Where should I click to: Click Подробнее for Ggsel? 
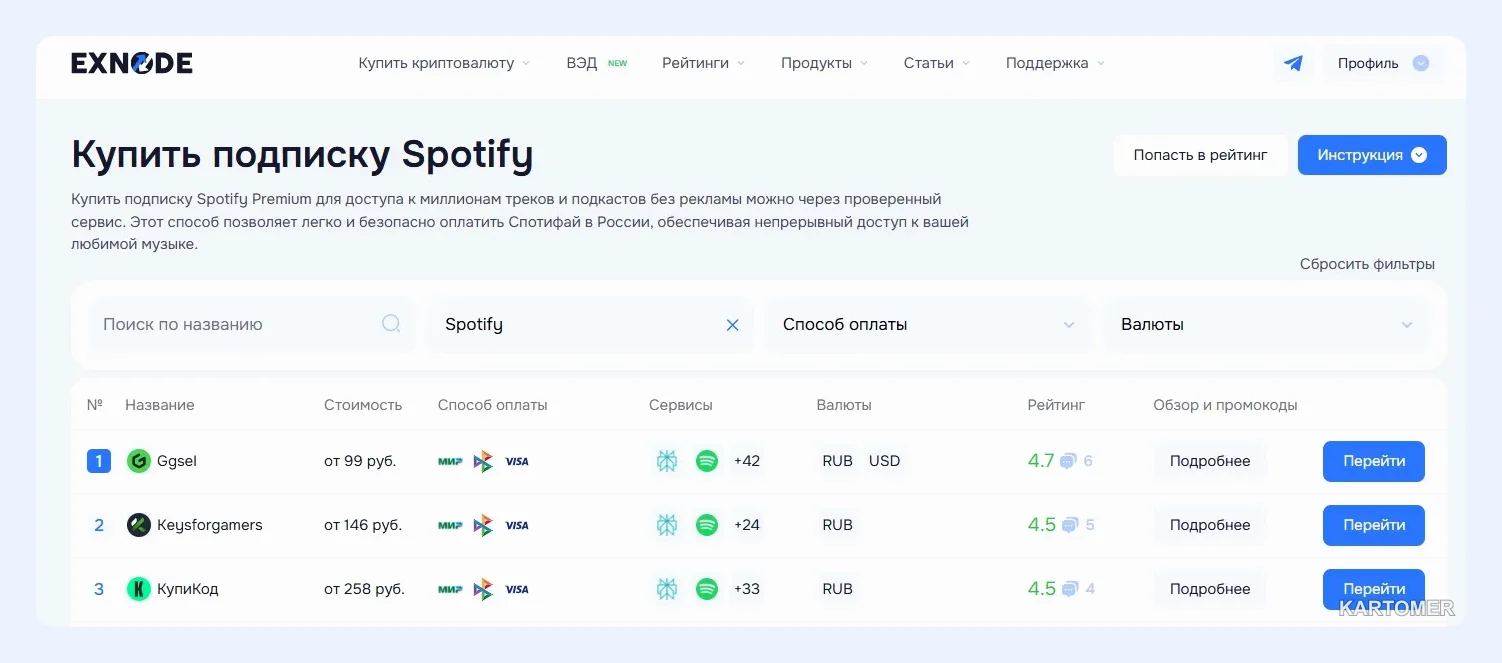[1210, 461]
